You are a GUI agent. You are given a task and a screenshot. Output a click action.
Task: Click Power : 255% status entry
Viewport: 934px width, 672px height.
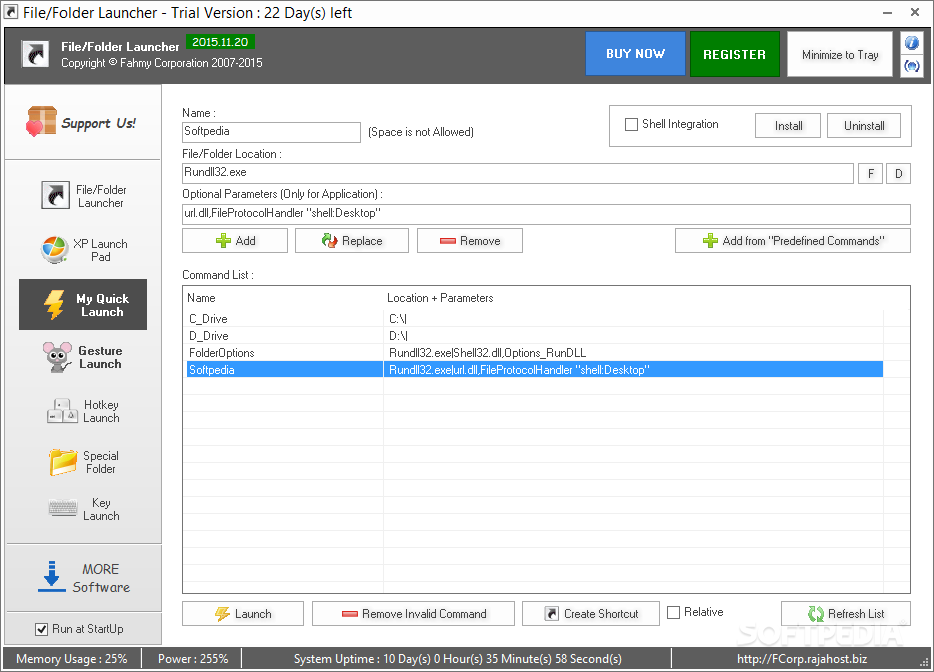tap(192, 659)
